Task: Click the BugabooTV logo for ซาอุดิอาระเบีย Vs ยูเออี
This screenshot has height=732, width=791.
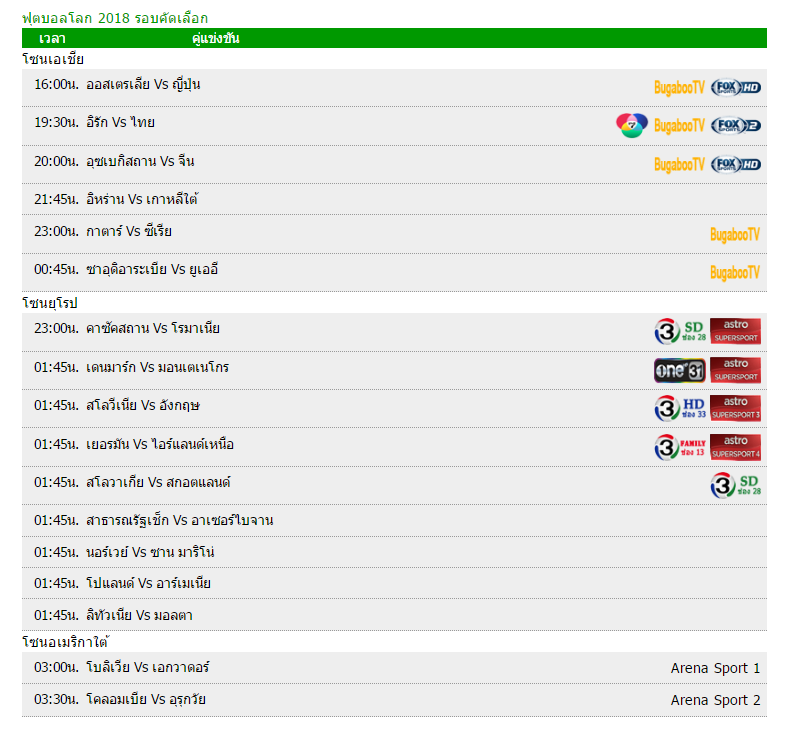Action: [735, 272]
